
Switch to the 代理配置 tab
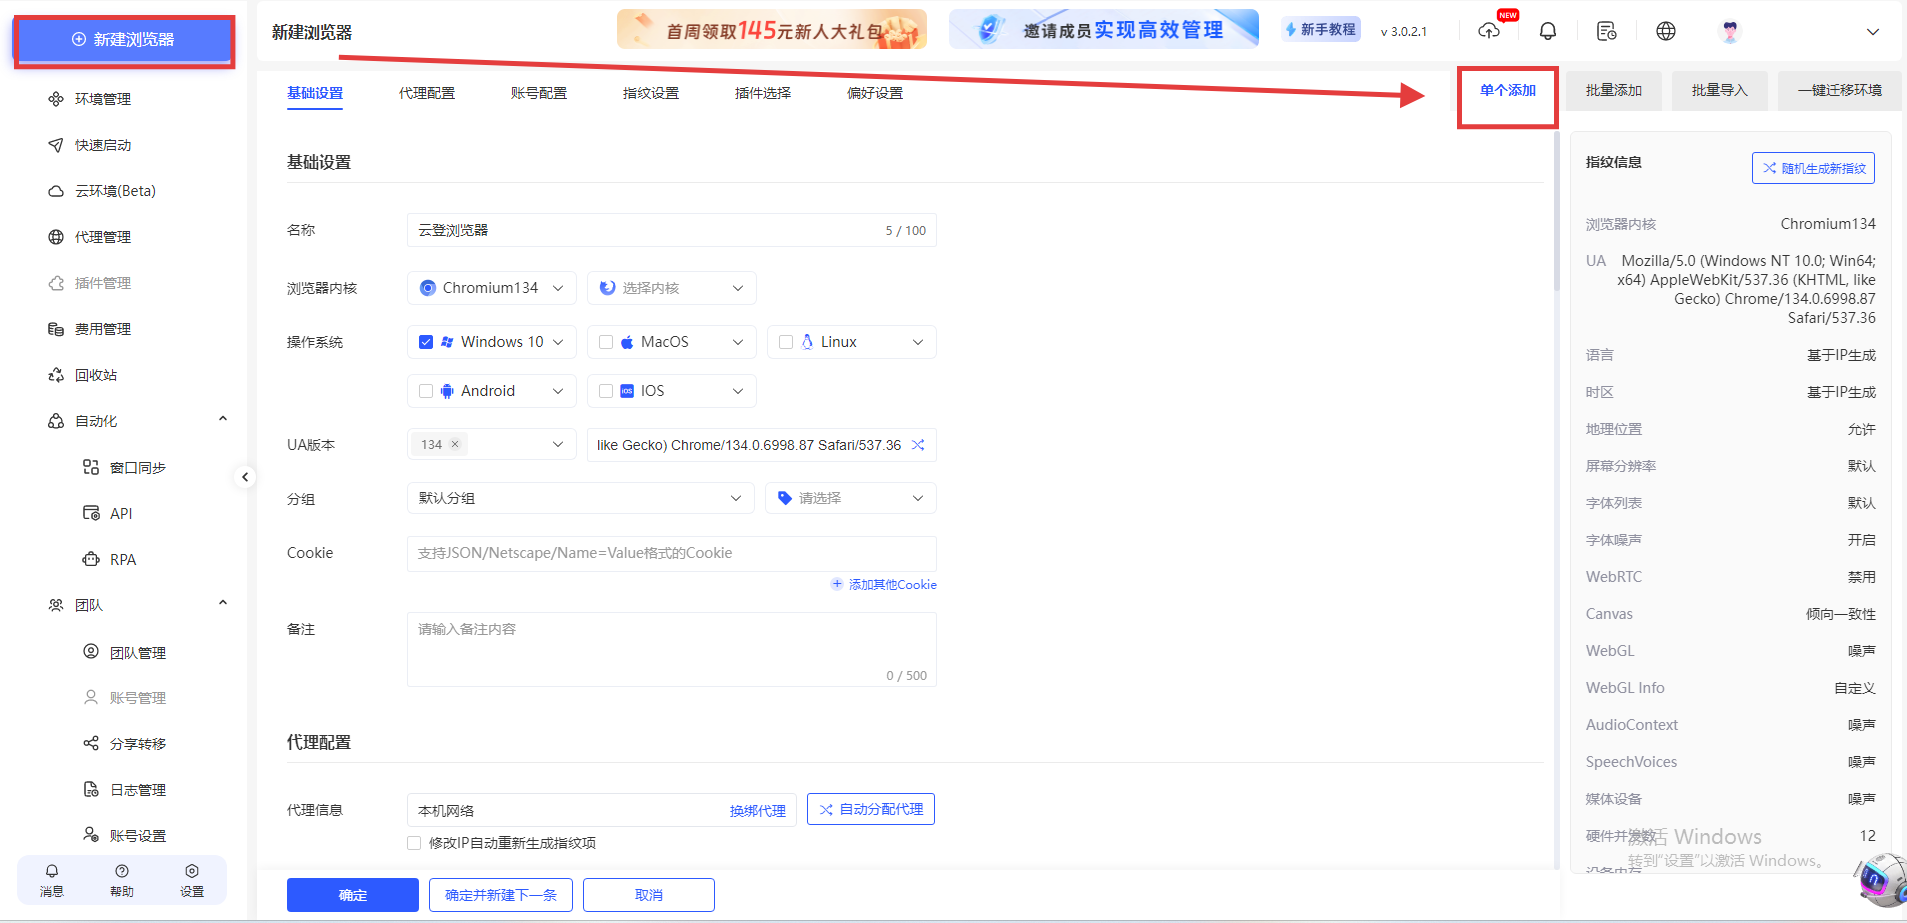426,92
